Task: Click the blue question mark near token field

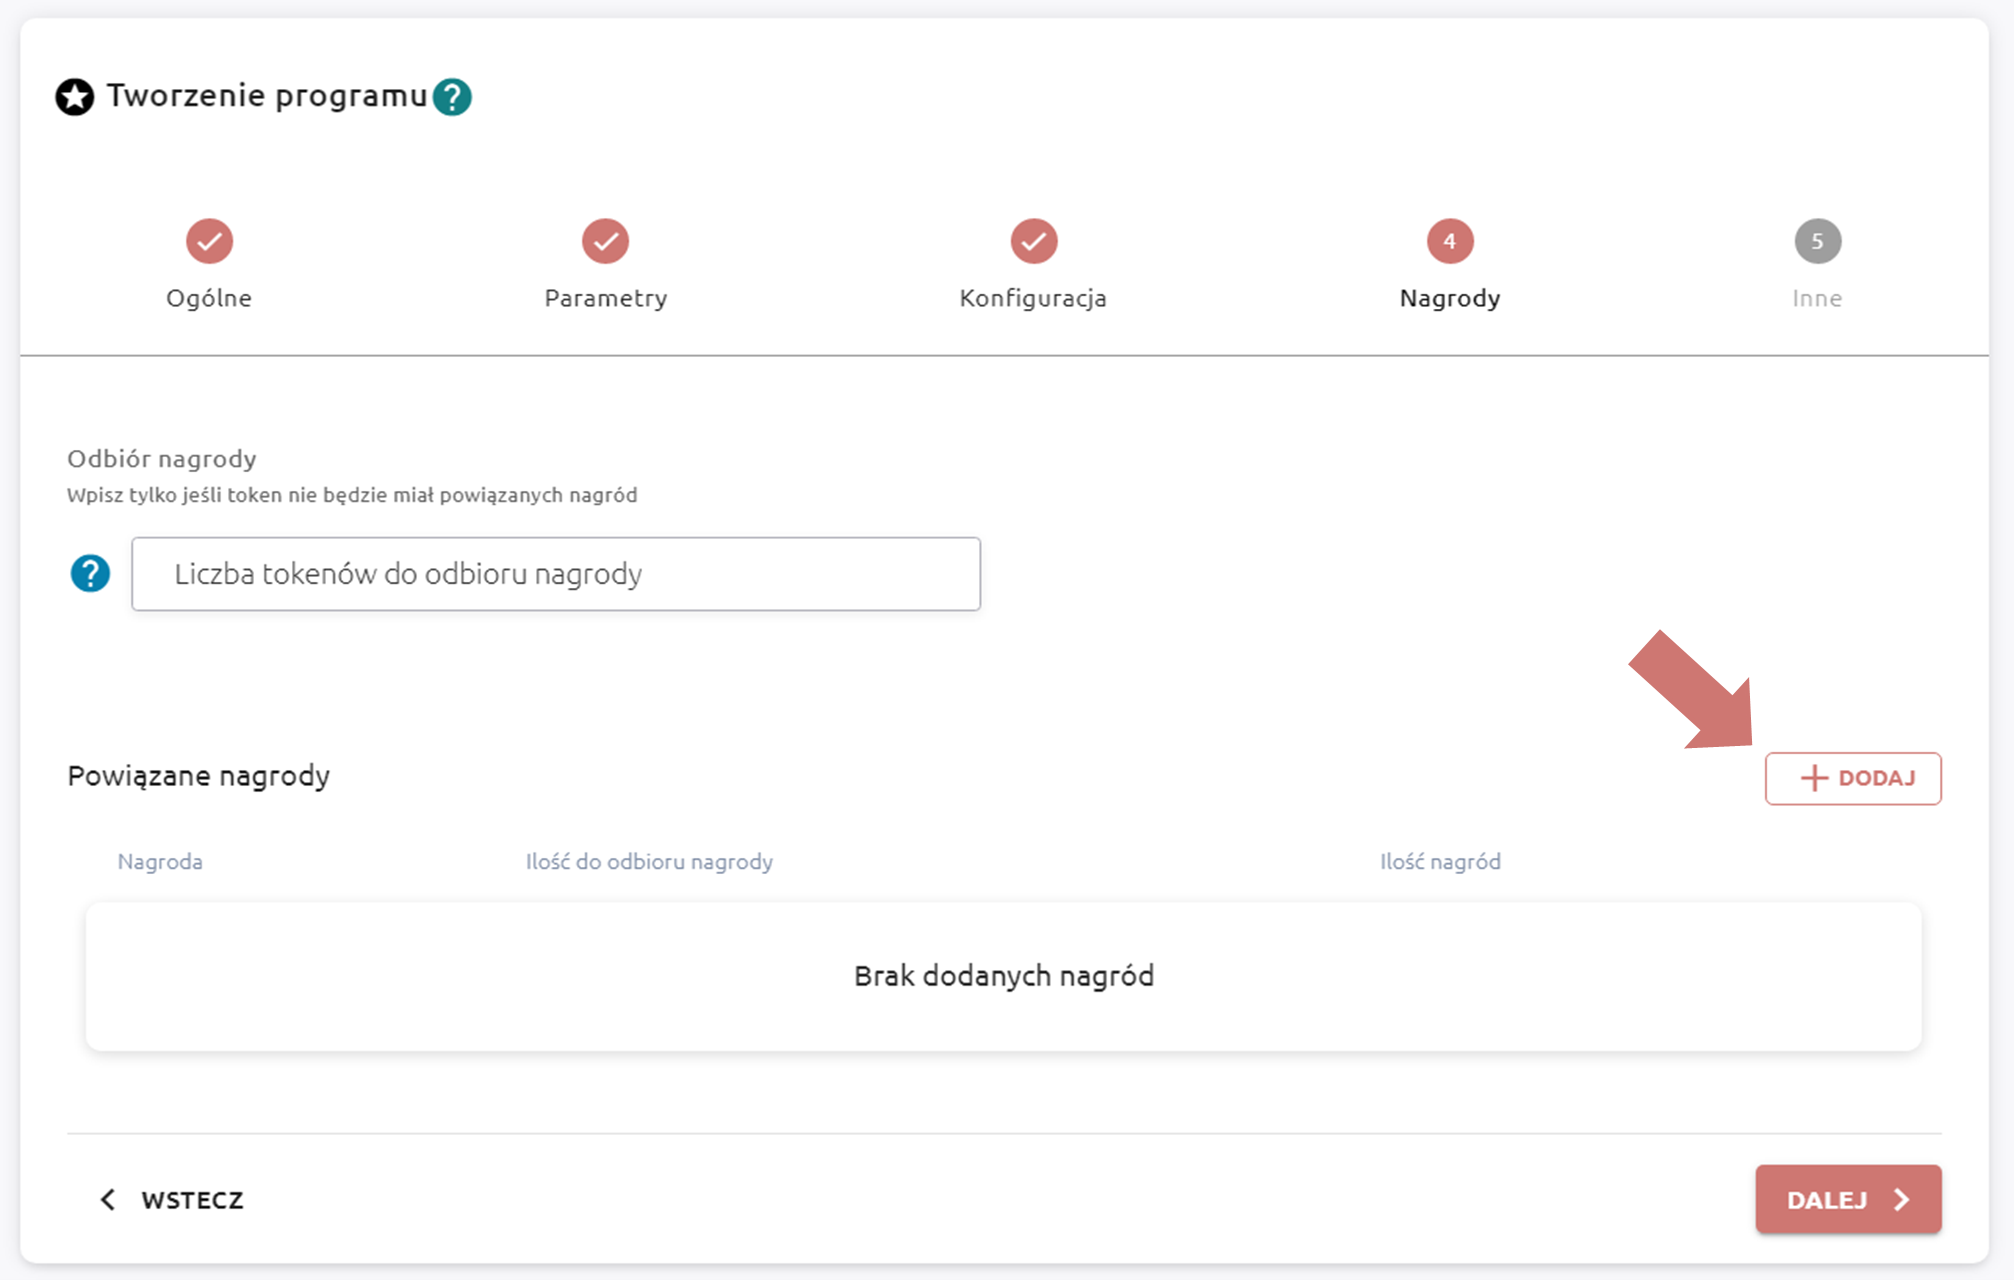Action: pos(90,574)
